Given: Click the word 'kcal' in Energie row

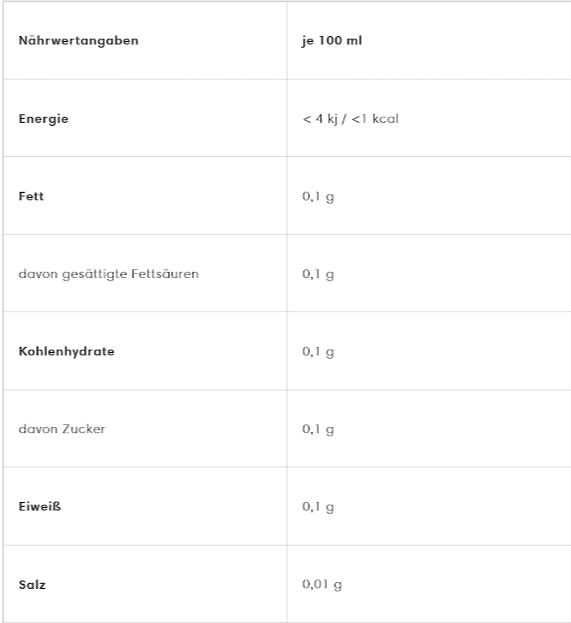Looking at the screenshot, I should [x=385, y=119].
